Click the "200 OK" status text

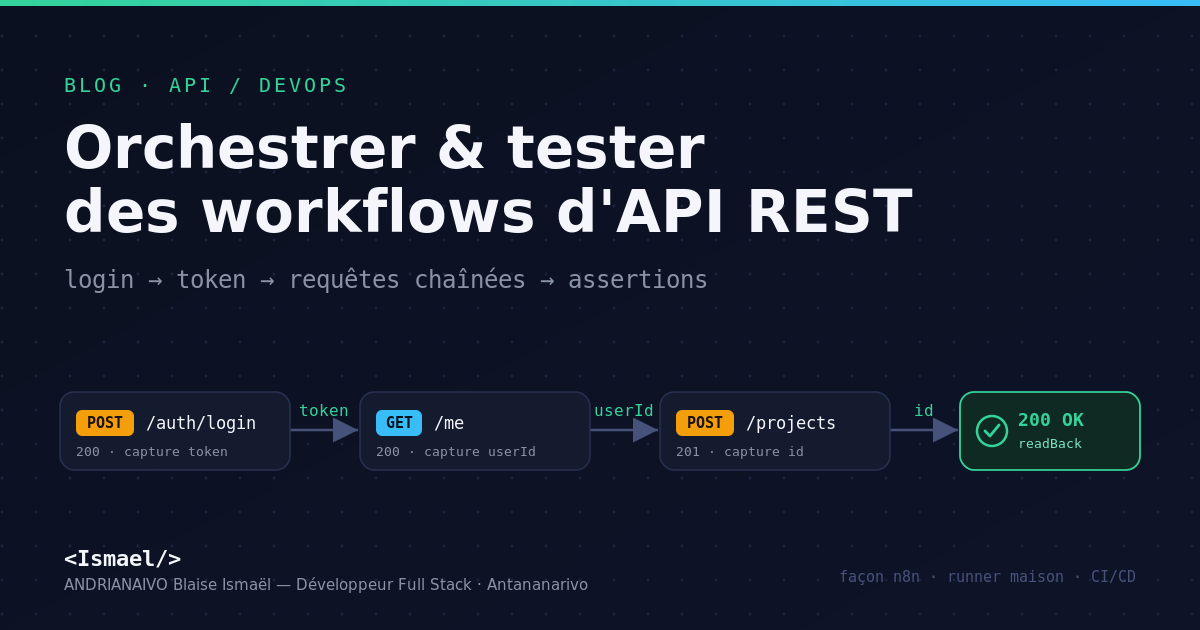click(x=1051, y=420)
